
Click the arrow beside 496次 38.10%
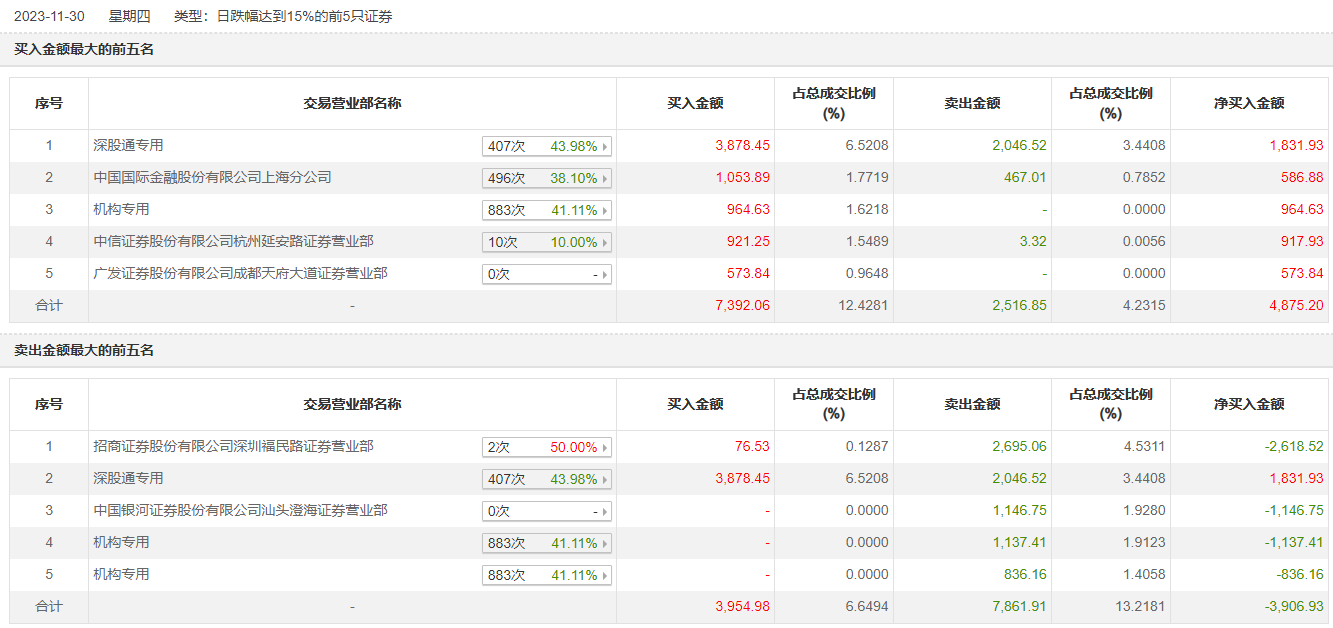pyautogui.click(x=605, y=179)
